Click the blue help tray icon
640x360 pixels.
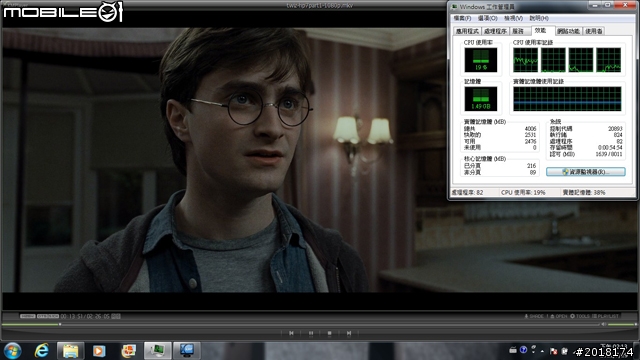coord(523,350)
